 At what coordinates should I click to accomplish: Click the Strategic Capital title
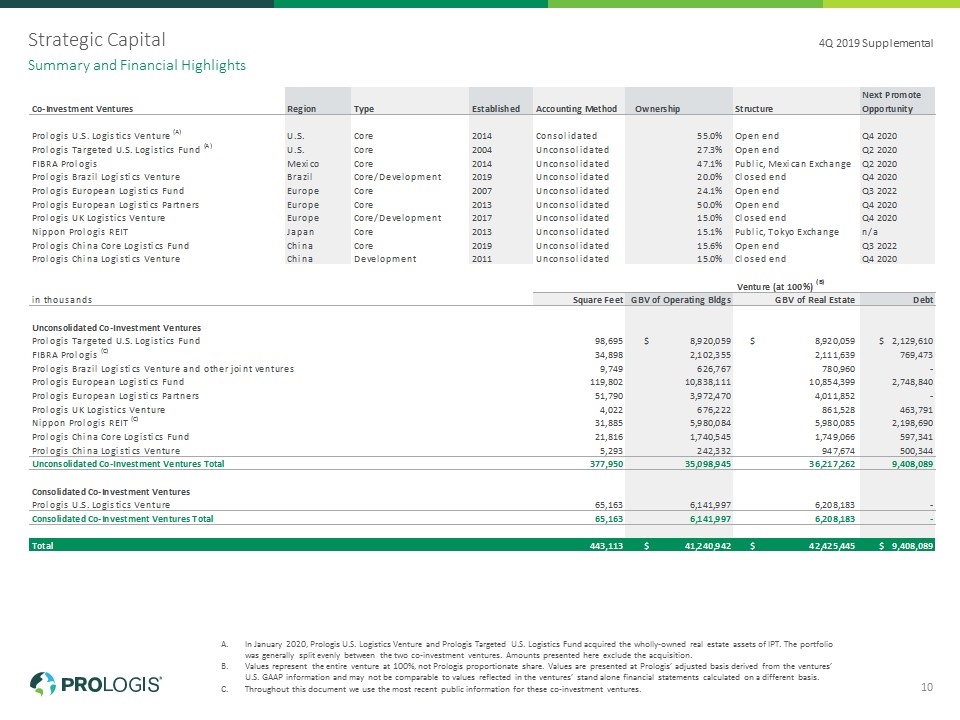[x=97, y=40]
